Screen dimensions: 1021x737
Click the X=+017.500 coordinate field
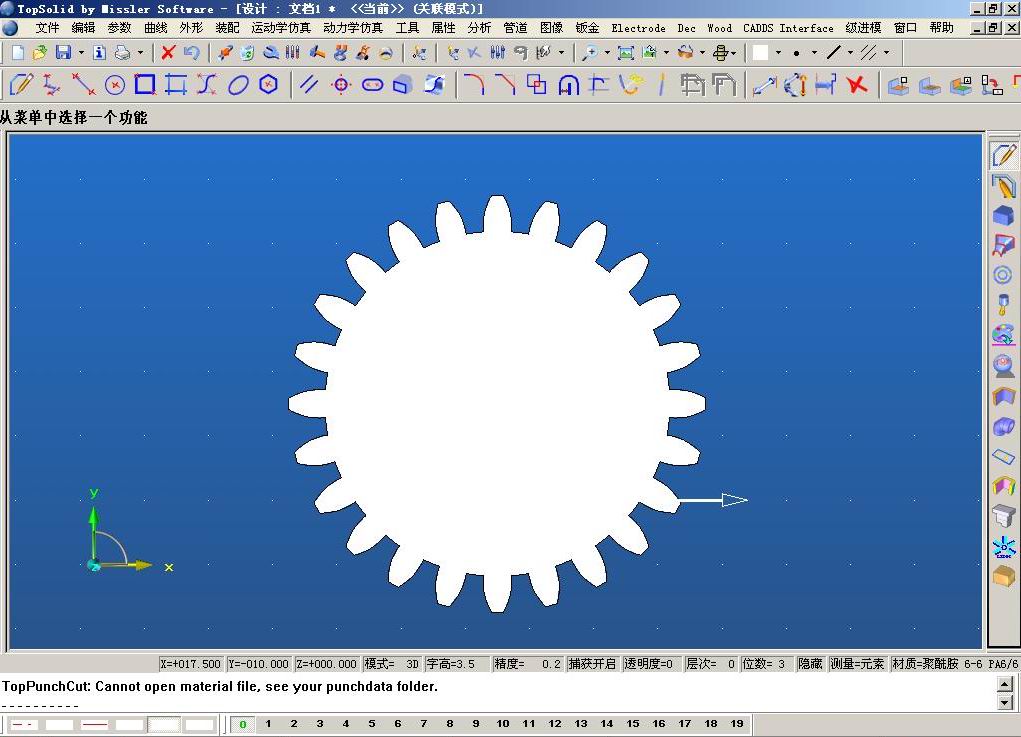[x=191, y=663]
